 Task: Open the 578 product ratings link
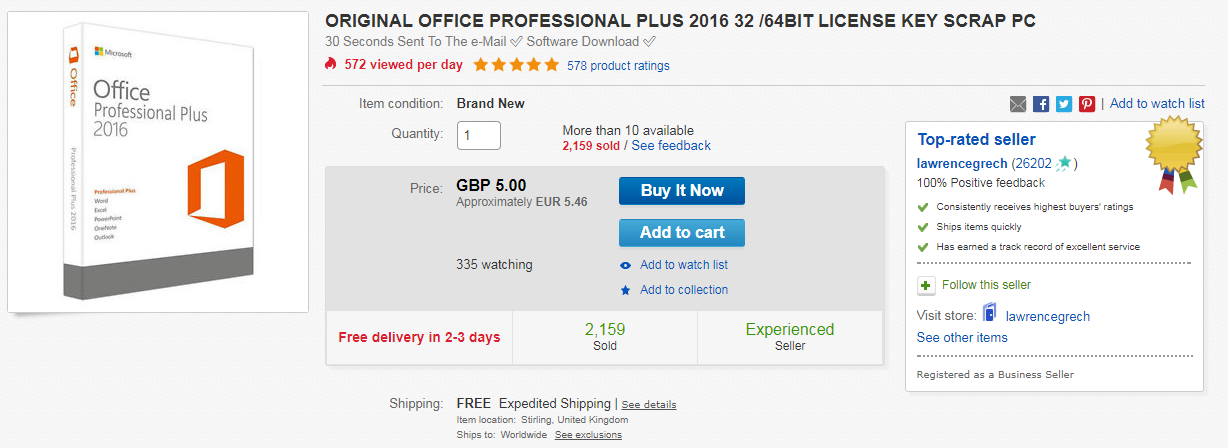[618, 66]
